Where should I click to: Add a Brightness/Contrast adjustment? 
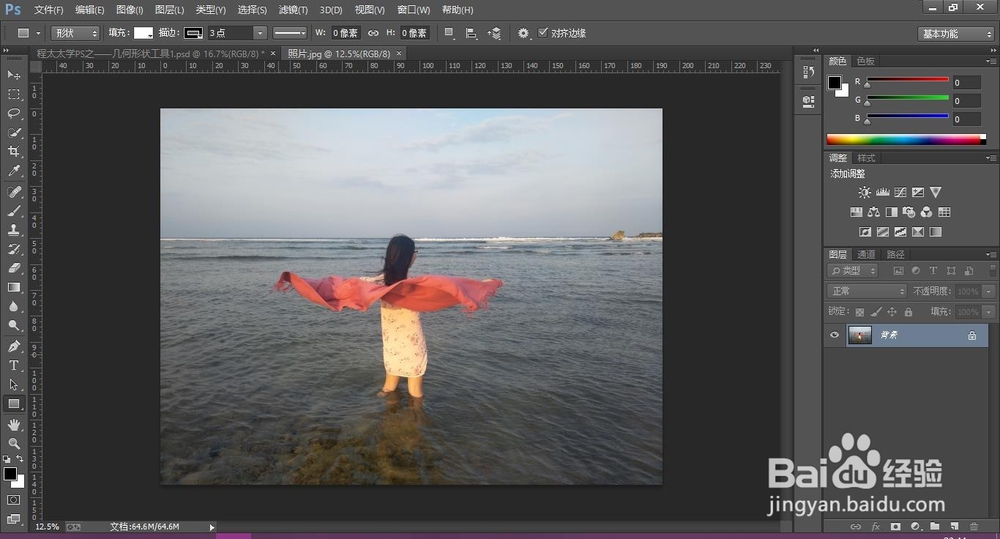click(864, 192)
